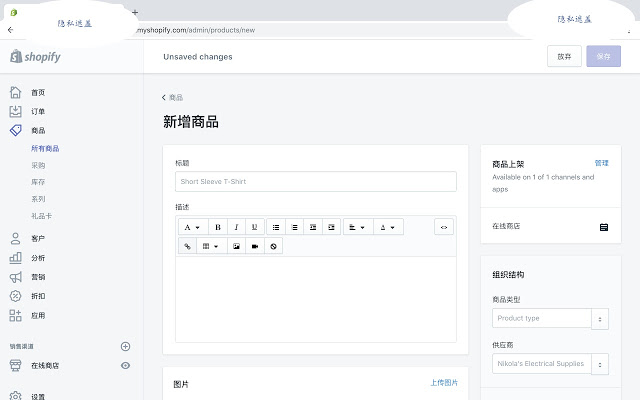Open 折扣 discounts in sidebar
The height and width of the screenshot is (400, 640).
tap(38, 296)
